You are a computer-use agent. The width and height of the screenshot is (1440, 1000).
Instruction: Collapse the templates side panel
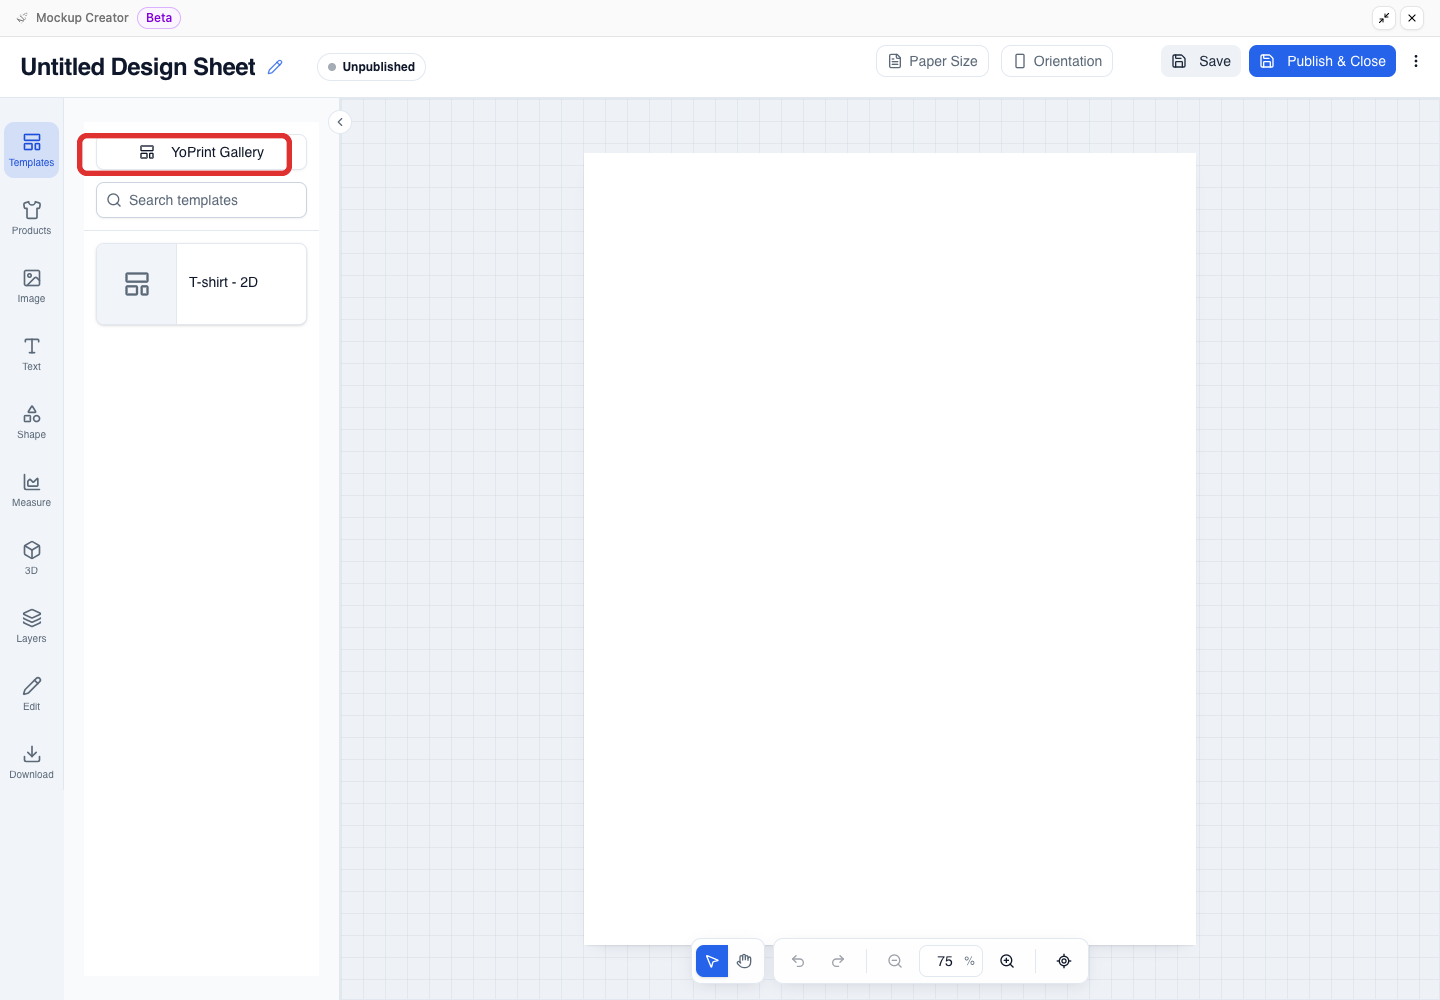pos(340,122)
